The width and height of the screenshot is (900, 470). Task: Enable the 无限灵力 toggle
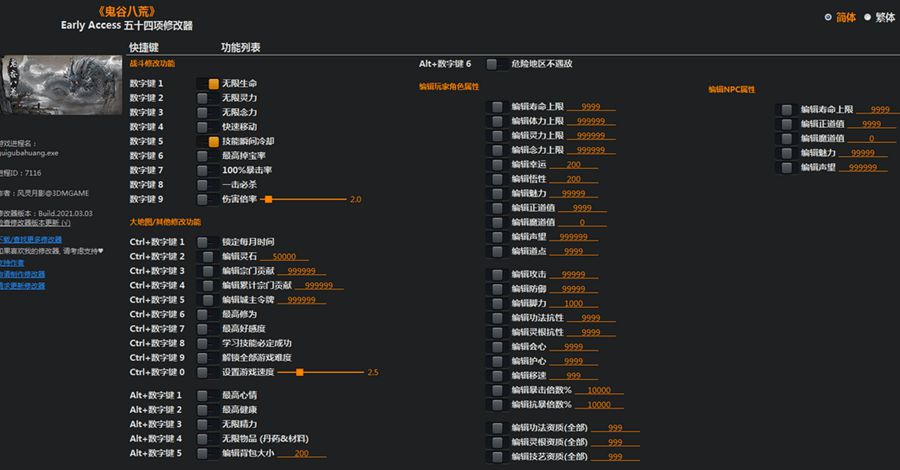point(203,98)
